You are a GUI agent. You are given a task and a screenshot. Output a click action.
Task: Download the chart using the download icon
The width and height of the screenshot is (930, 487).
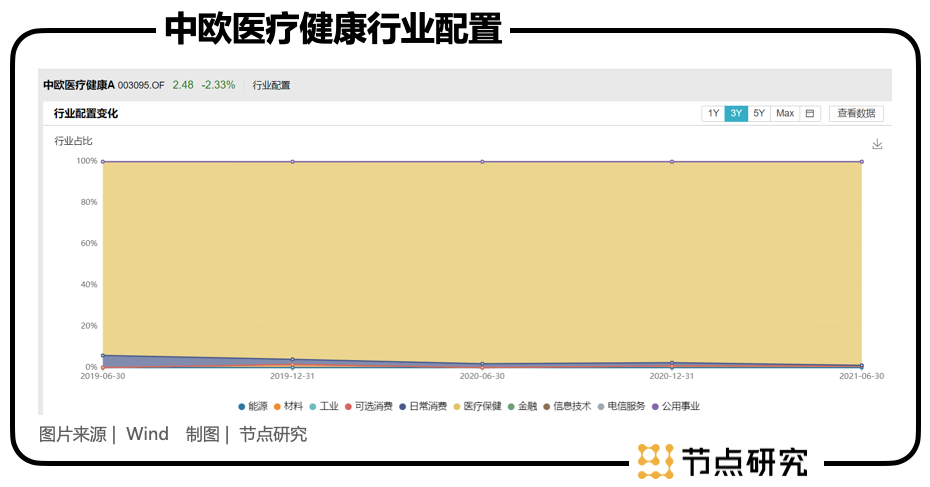(877, 144)
